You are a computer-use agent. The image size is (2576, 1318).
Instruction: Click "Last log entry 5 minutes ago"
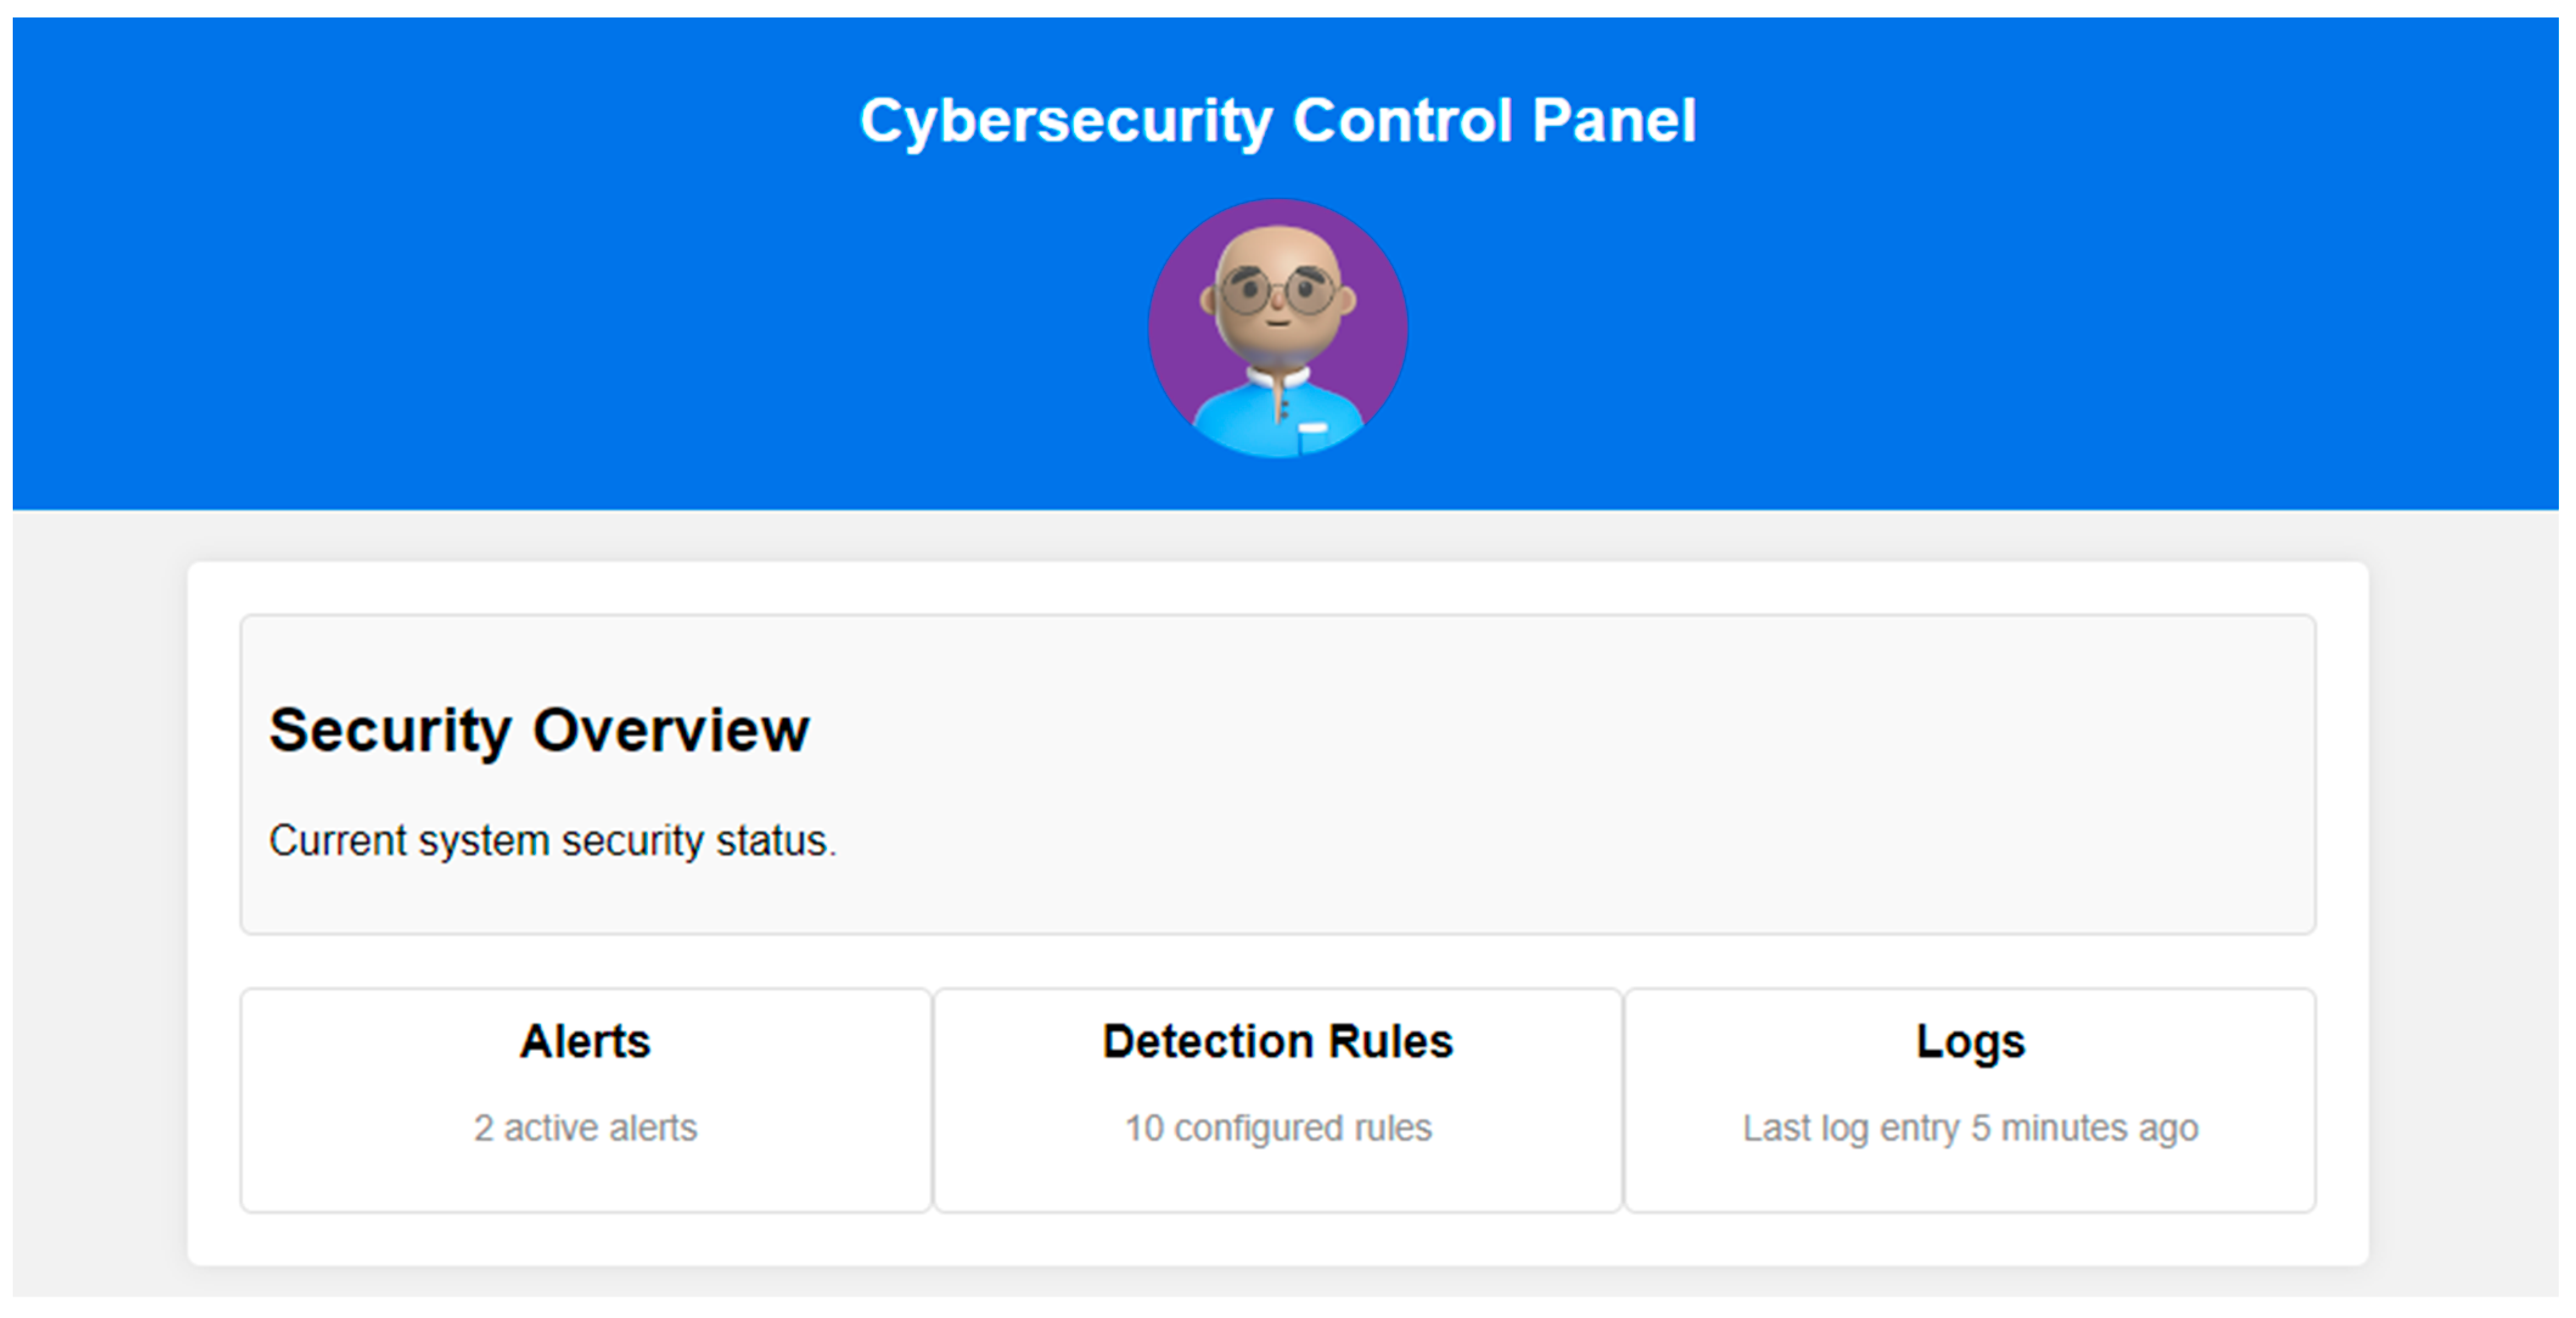pyautogui.click(x=1970, y=1128)
